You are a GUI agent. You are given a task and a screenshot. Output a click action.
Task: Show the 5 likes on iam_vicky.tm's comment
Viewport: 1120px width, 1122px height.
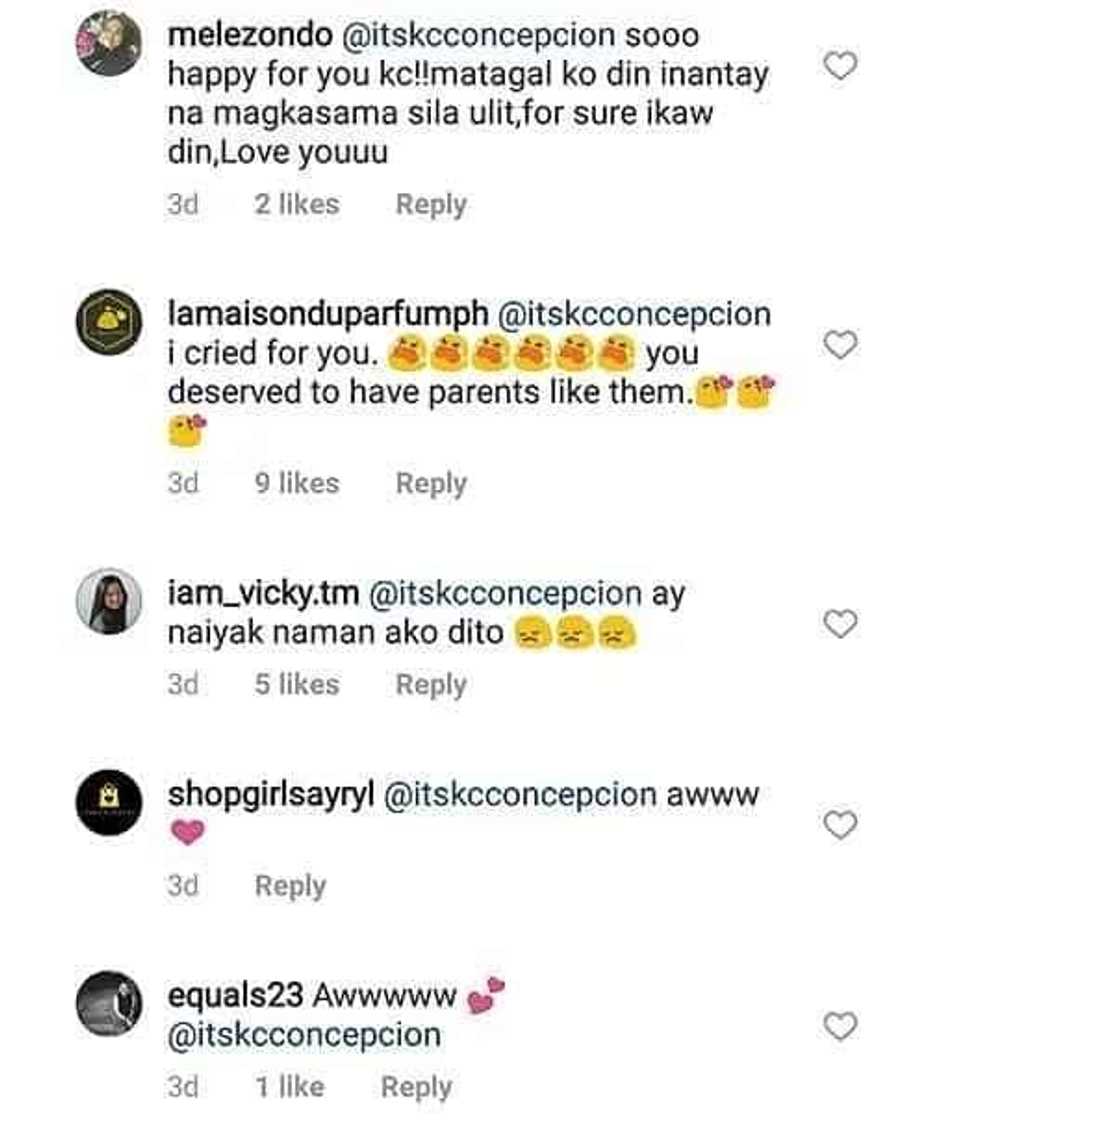pyautogui.click(x=296, y=685)
